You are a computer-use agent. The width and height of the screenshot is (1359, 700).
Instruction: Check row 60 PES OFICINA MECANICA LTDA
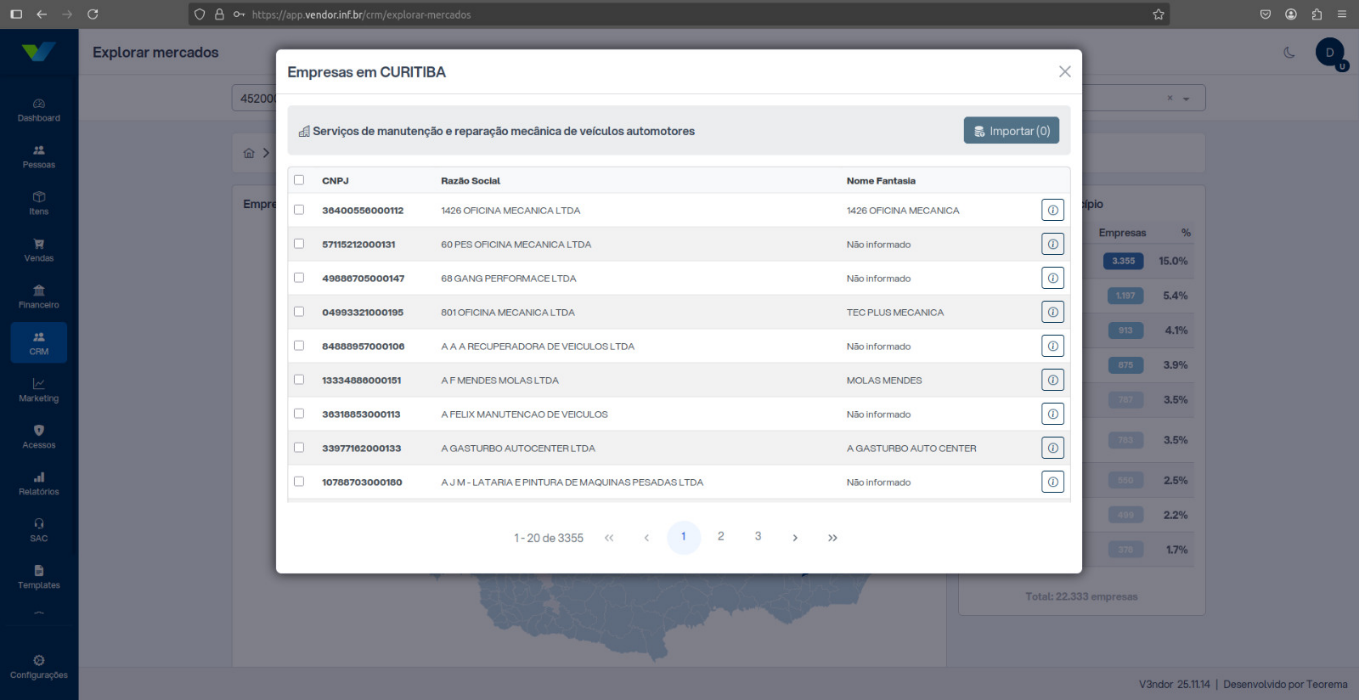click(x=299, y=244)
